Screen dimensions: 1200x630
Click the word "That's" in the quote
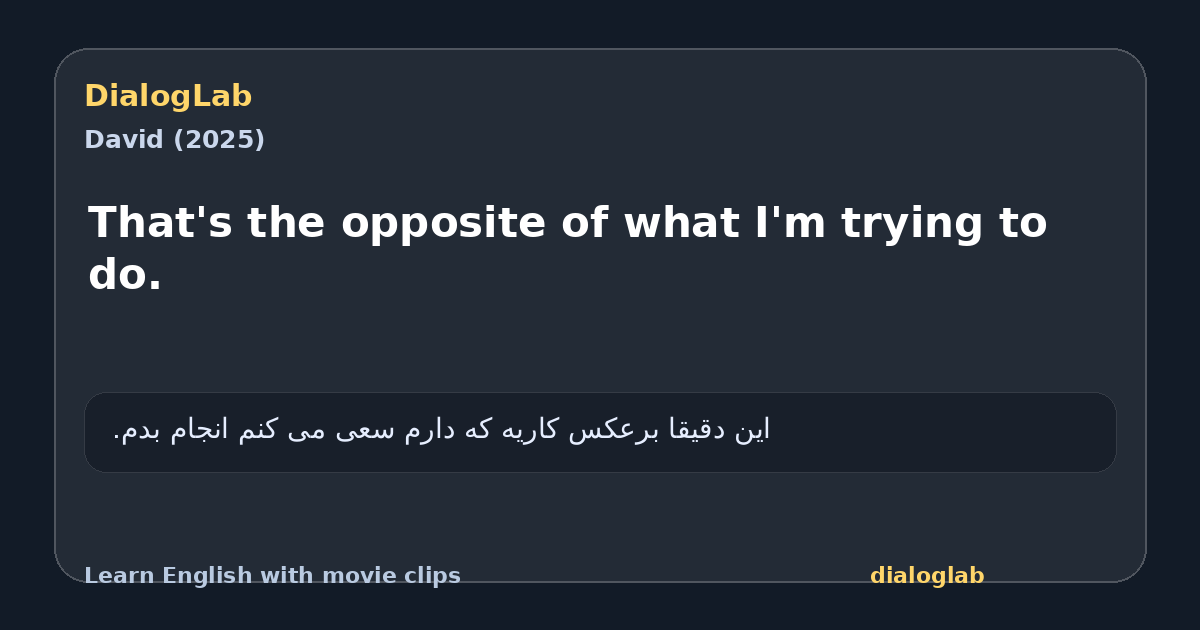pyautogui.click(x=161, y=222)
